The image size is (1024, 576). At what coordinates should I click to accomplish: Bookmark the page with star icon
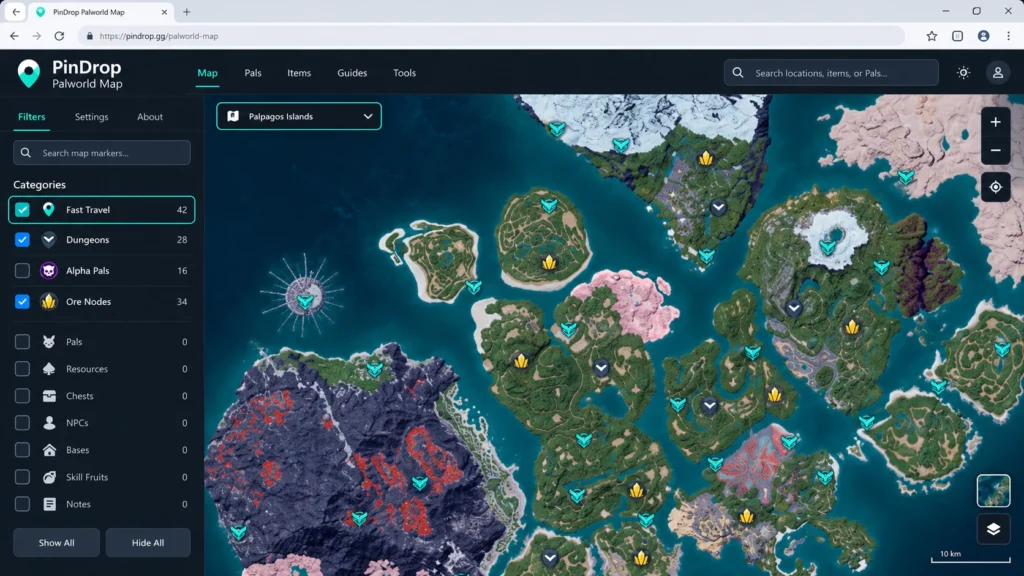pos(931,36)
